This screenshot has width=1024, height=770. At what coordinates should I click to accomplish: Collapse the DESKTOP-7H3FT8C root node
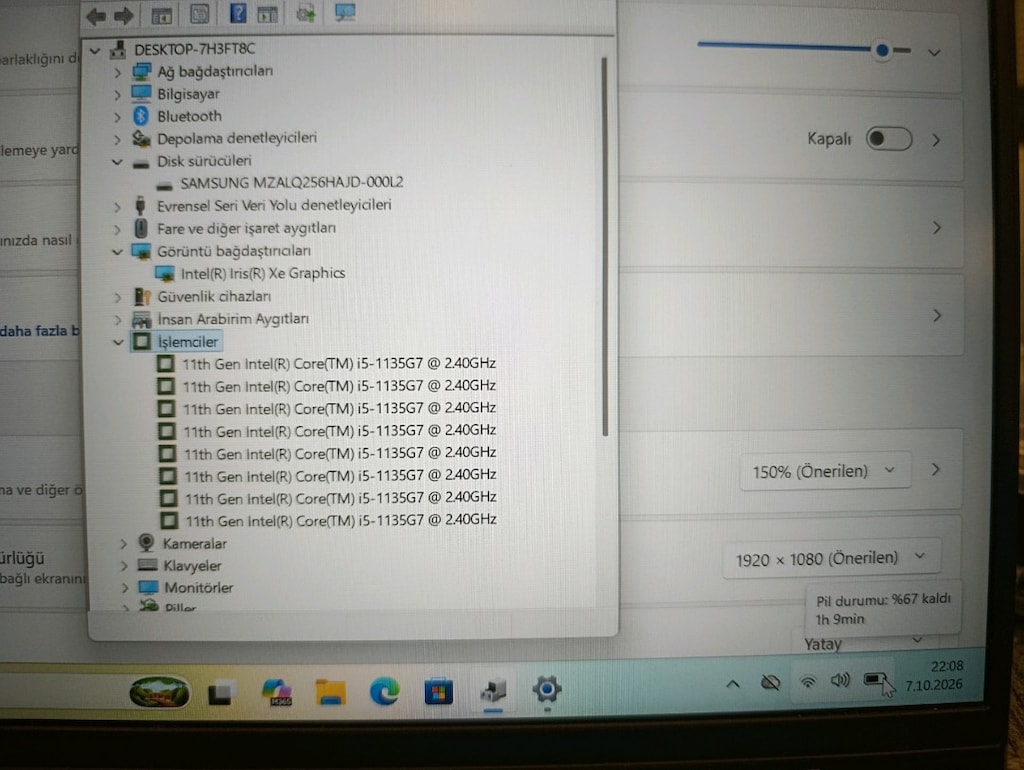coord(95,50)
